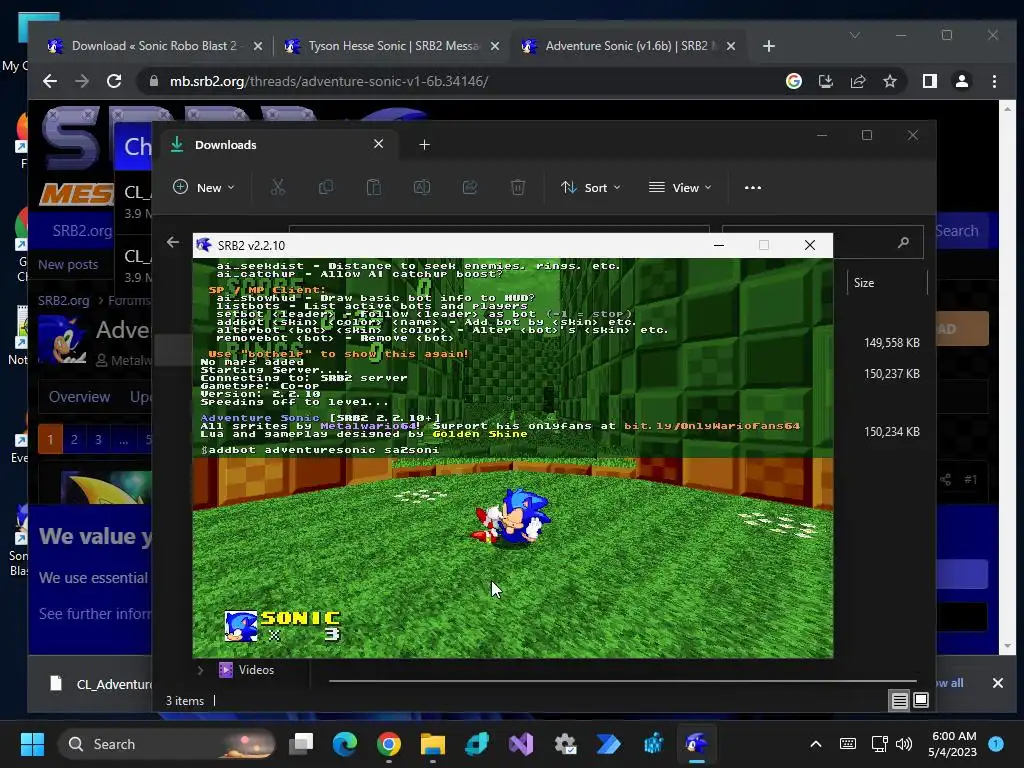The height and width of the screenshot is (768, 1024).
Task: Expand the Videos folder tree item
Action: pos(200,670)
